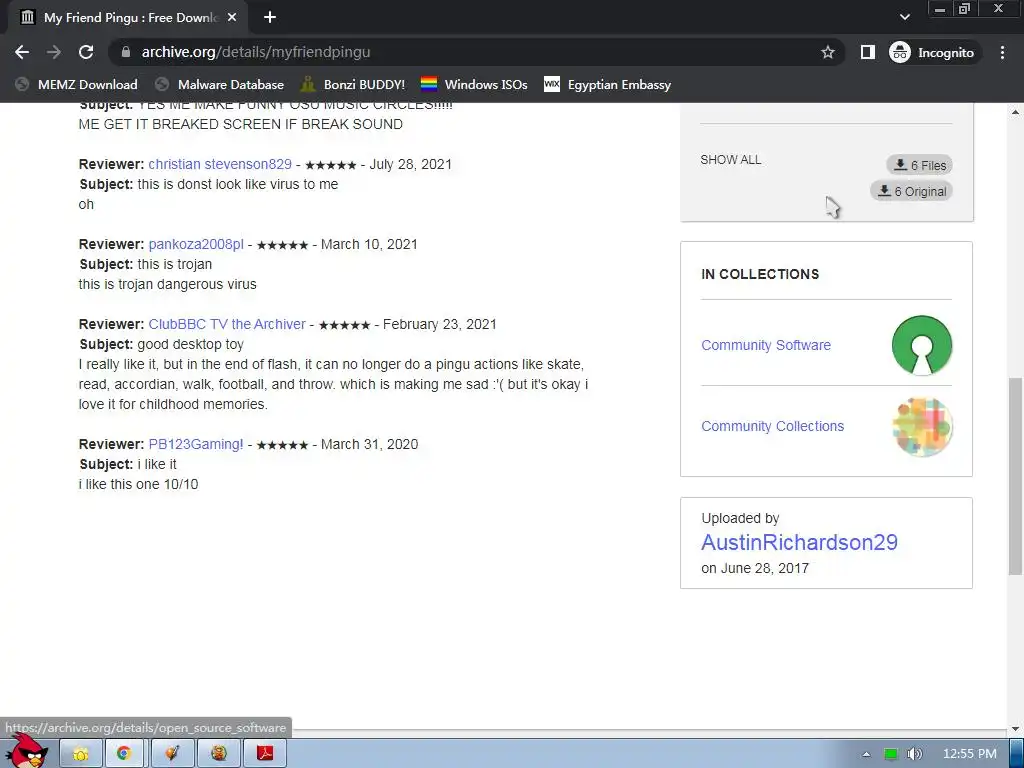Click the 'on June 28, 2017' upload date
Image resolution: width=1024 pixels, height=768 pixels.
pyautogui.click(x=755, y=568)
